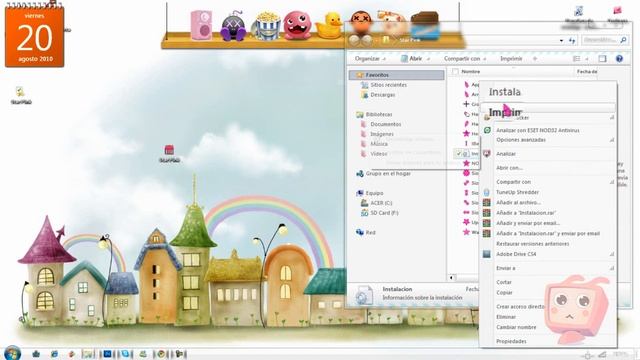Viewport: 640px width, 360px height.
Task: Click the Adobe Drive CS4 icon
Action: point(487,254)
